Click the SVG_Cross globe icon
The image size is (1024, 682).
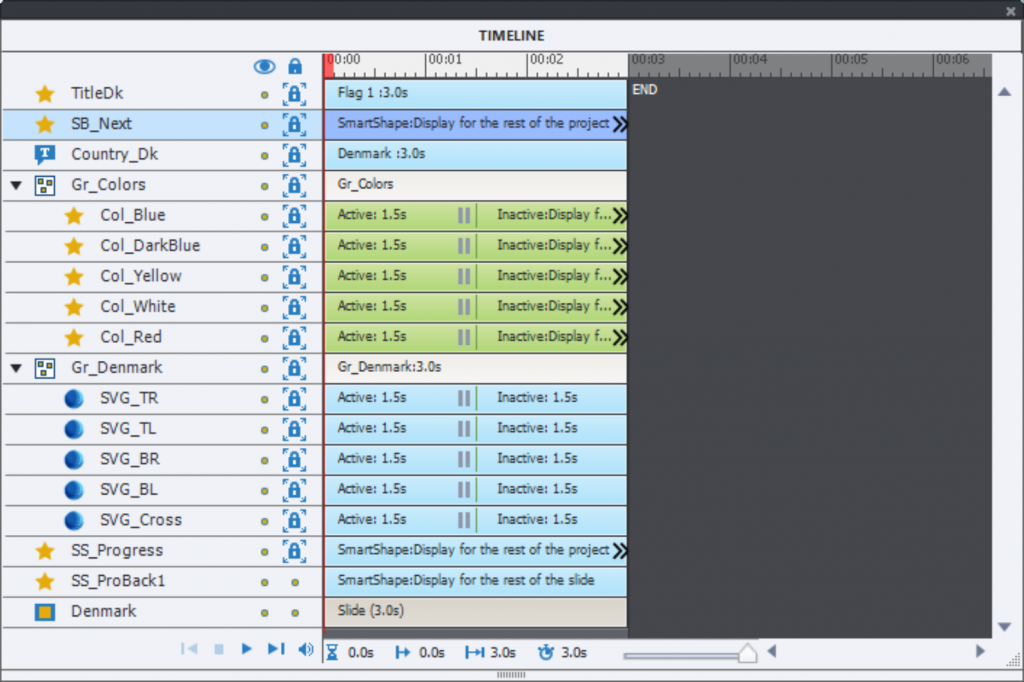coord(74,521)
